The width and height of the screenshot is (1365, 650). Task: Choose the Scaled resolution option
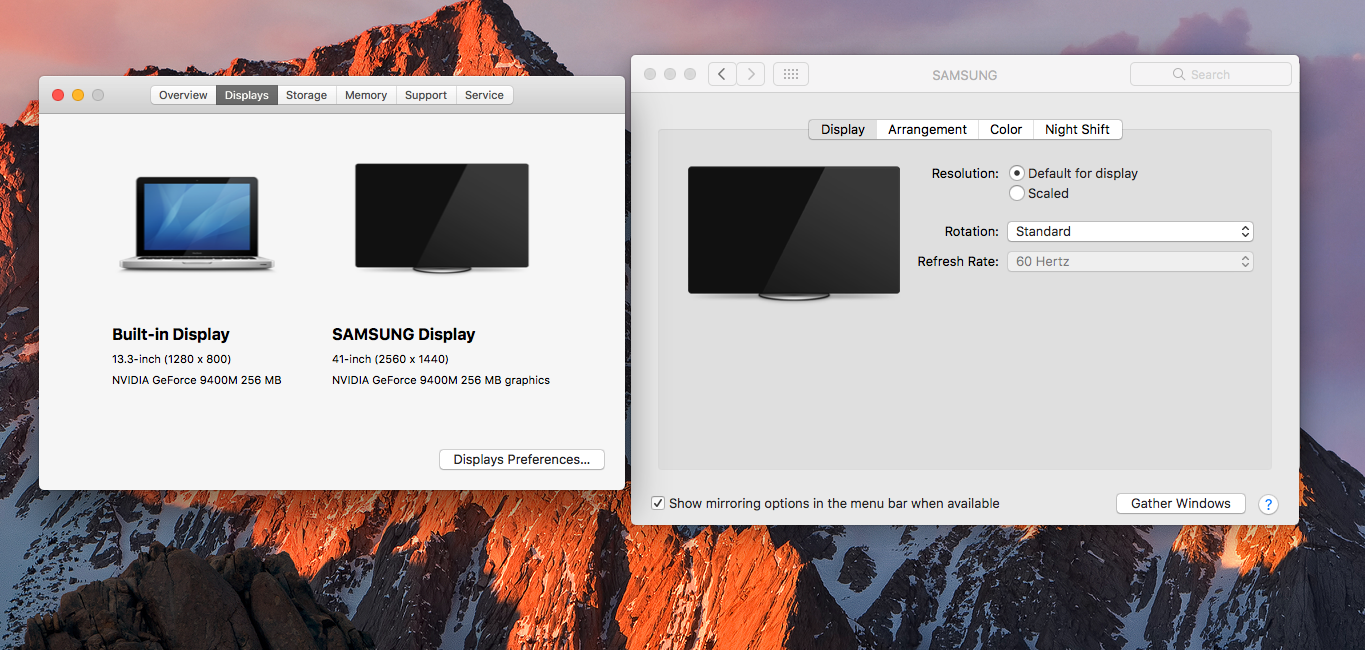click(x=1017, y=193)
